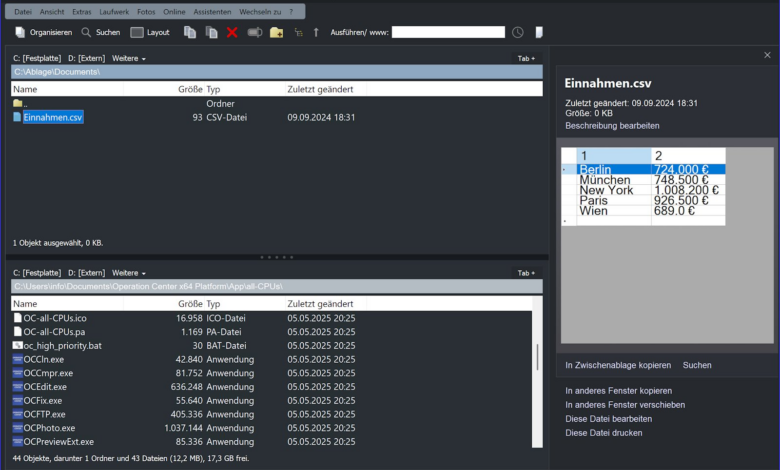
Task: Select OCFix.exe in bottom pane
Action: click(x=43, y=400)
